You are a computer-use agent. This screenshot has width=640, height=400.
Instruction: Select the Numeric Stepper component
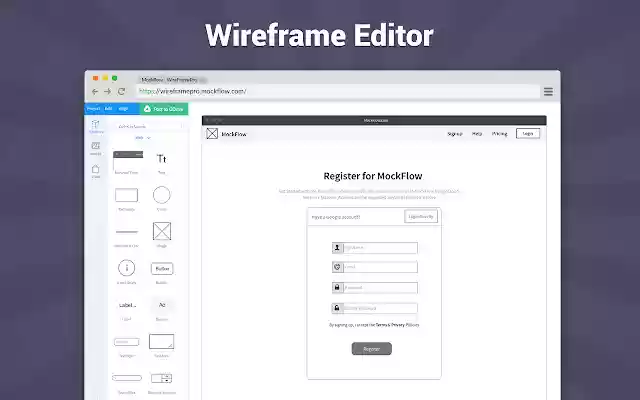click(162, 382)
